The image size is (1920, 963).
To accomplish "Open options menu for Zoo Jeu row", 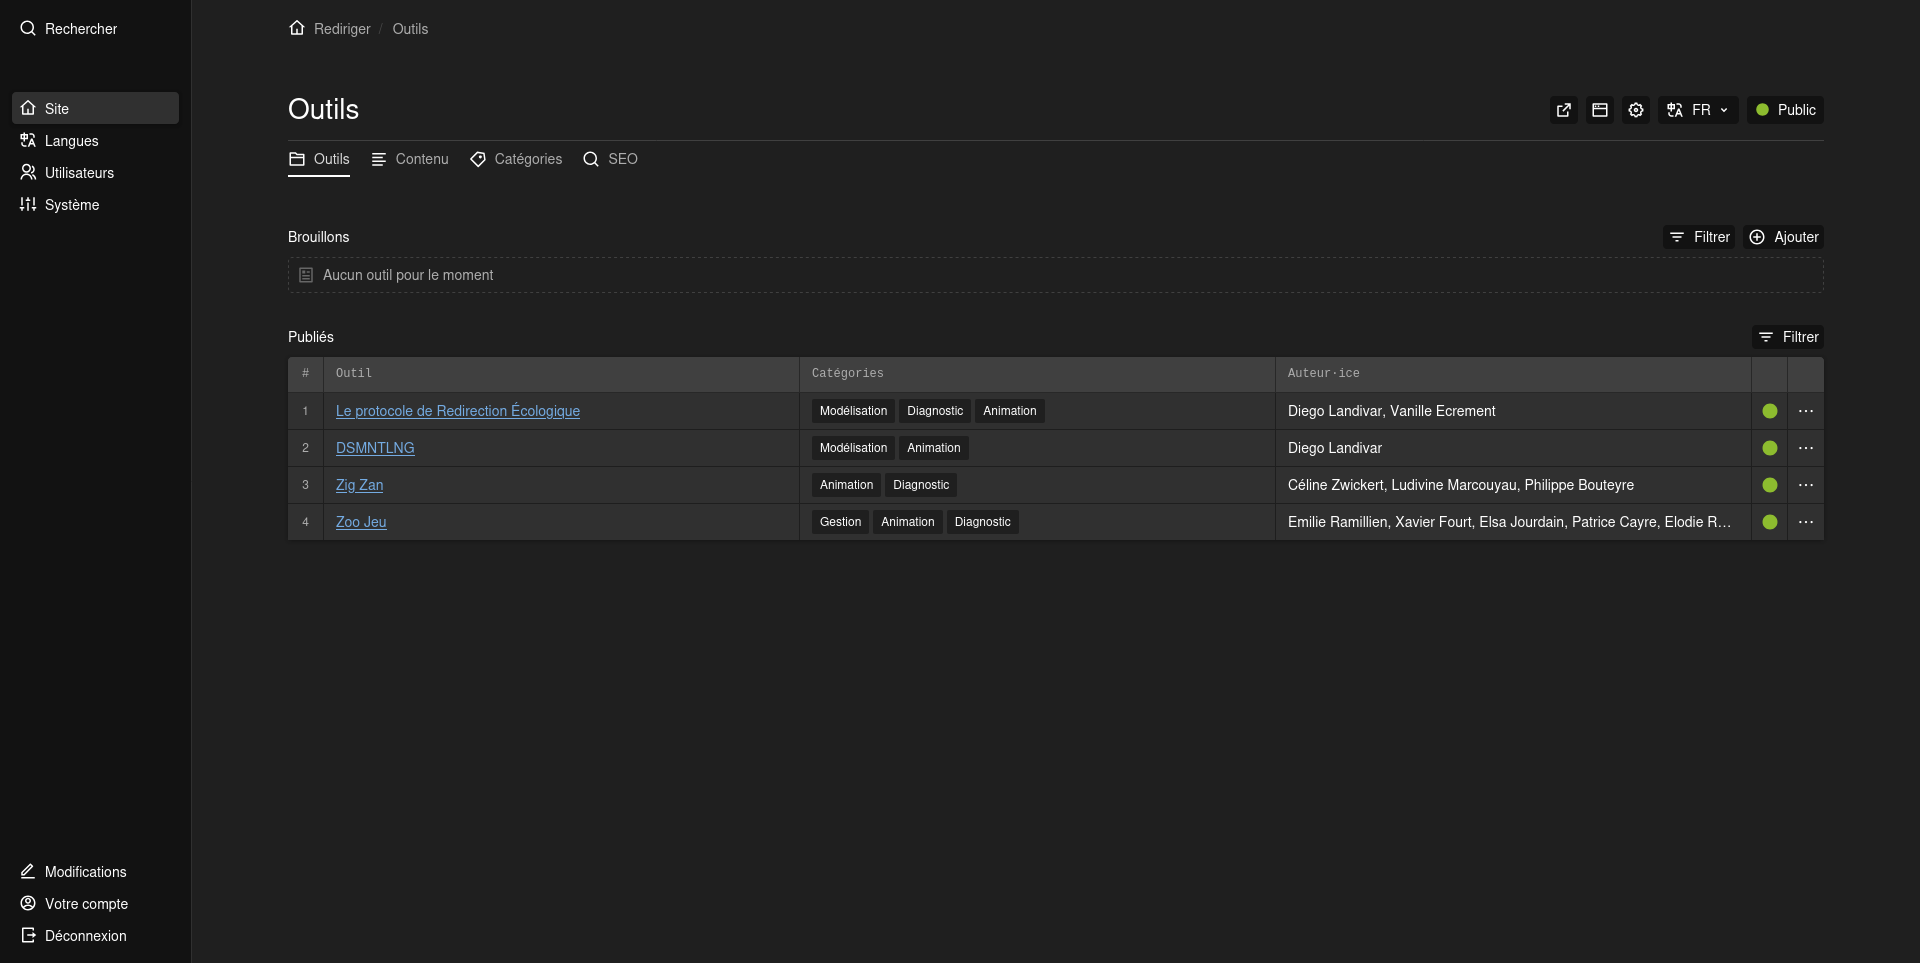I will (x=1805, y=522).
